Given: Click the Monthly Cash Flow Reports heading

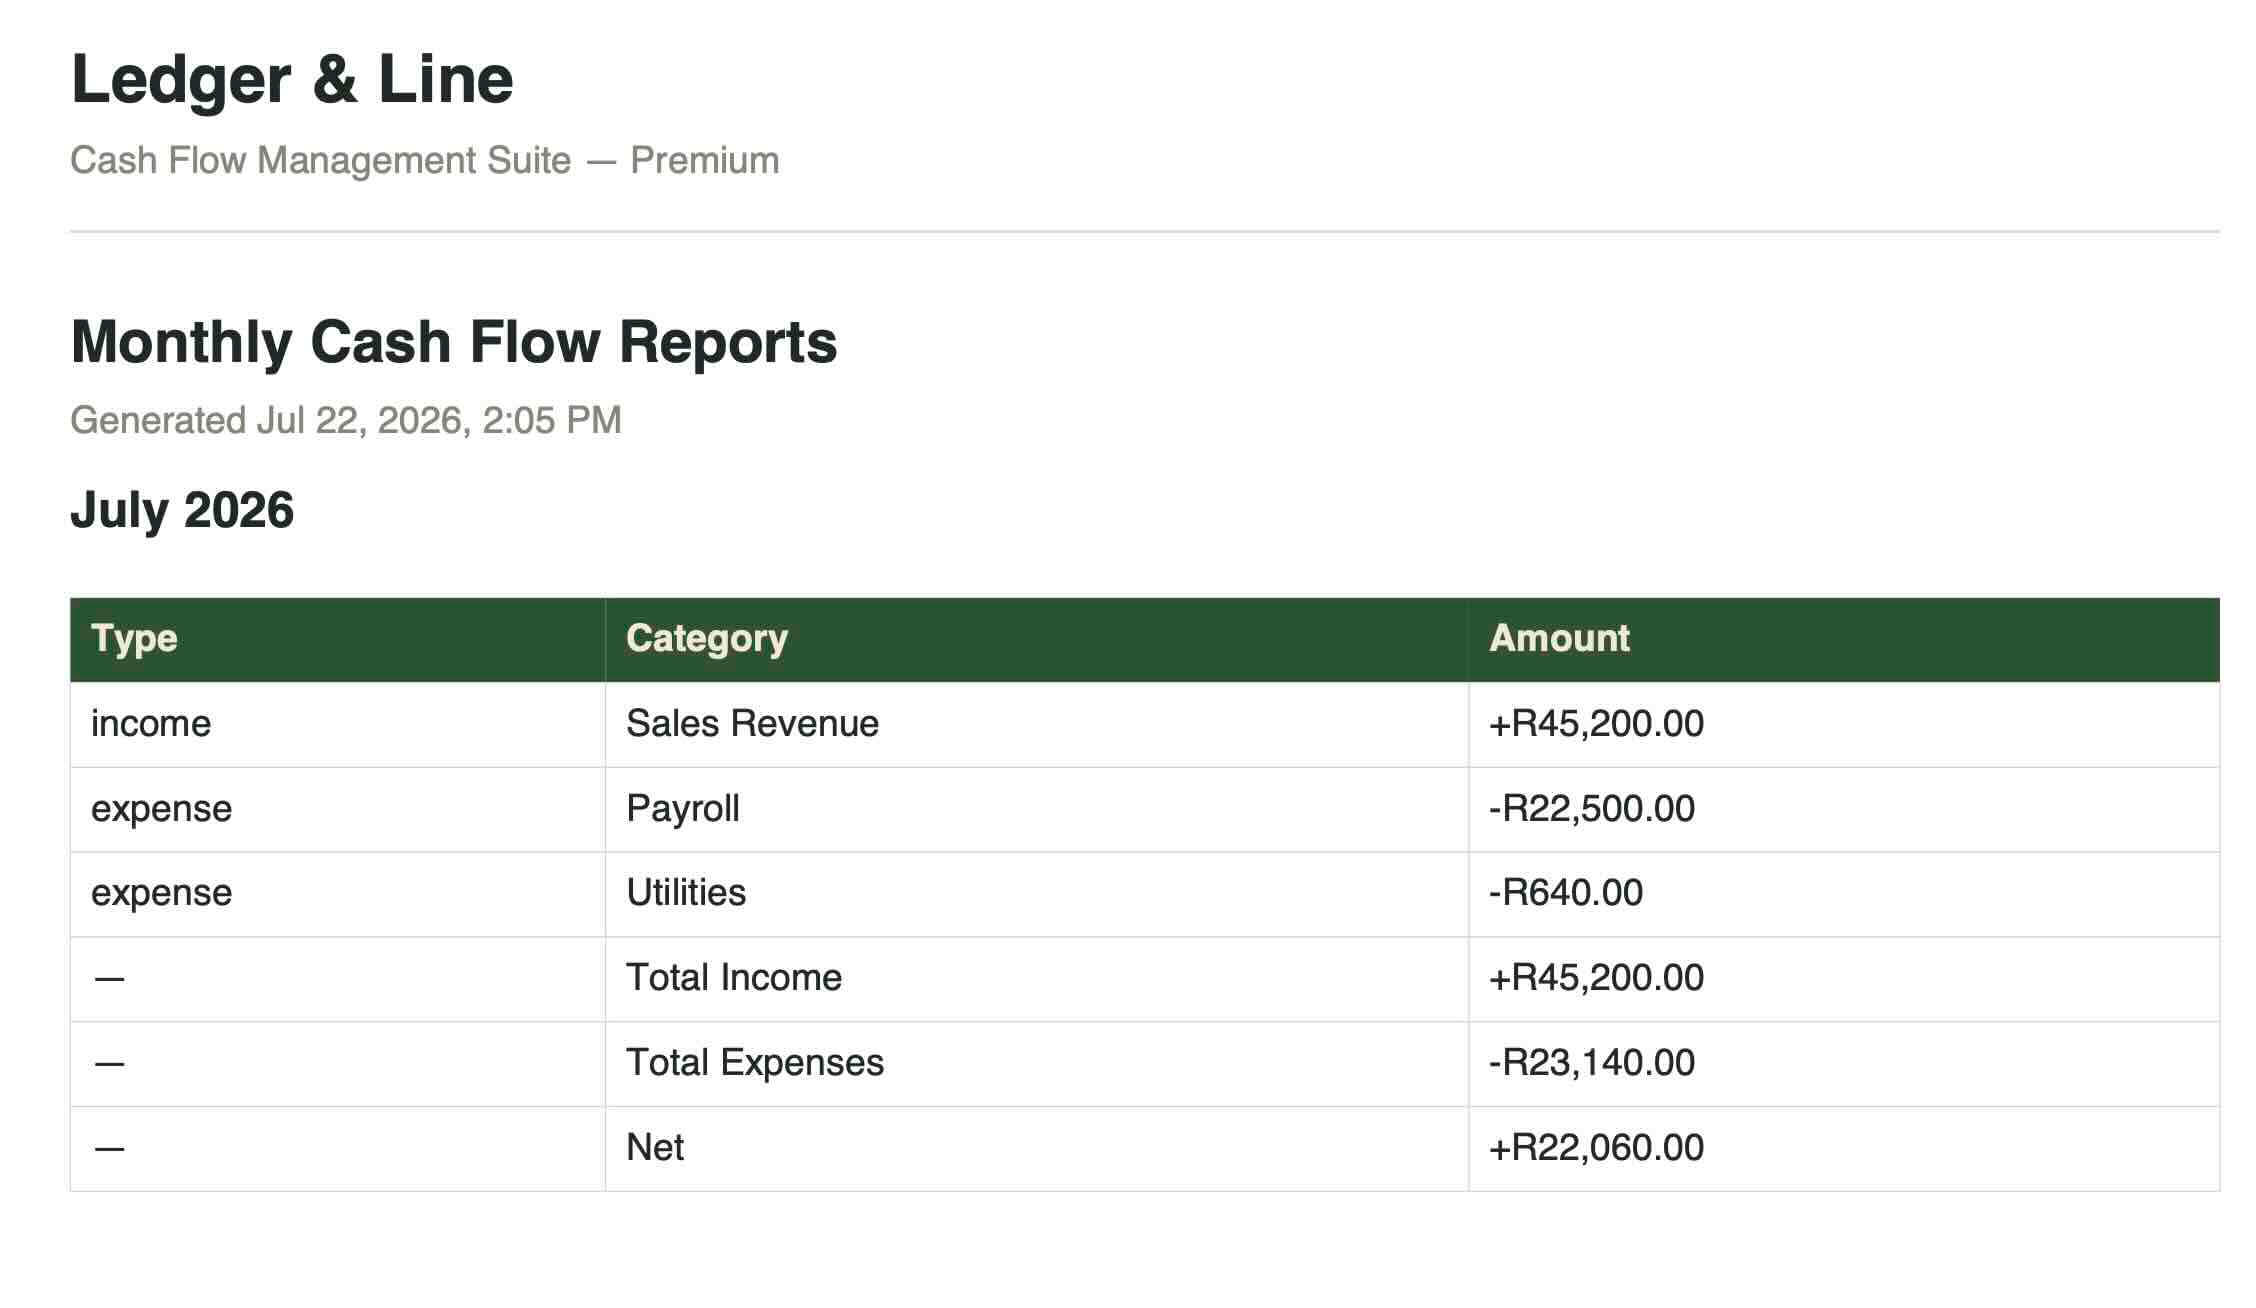Looking at the screenshot, I should click(454, 342).
